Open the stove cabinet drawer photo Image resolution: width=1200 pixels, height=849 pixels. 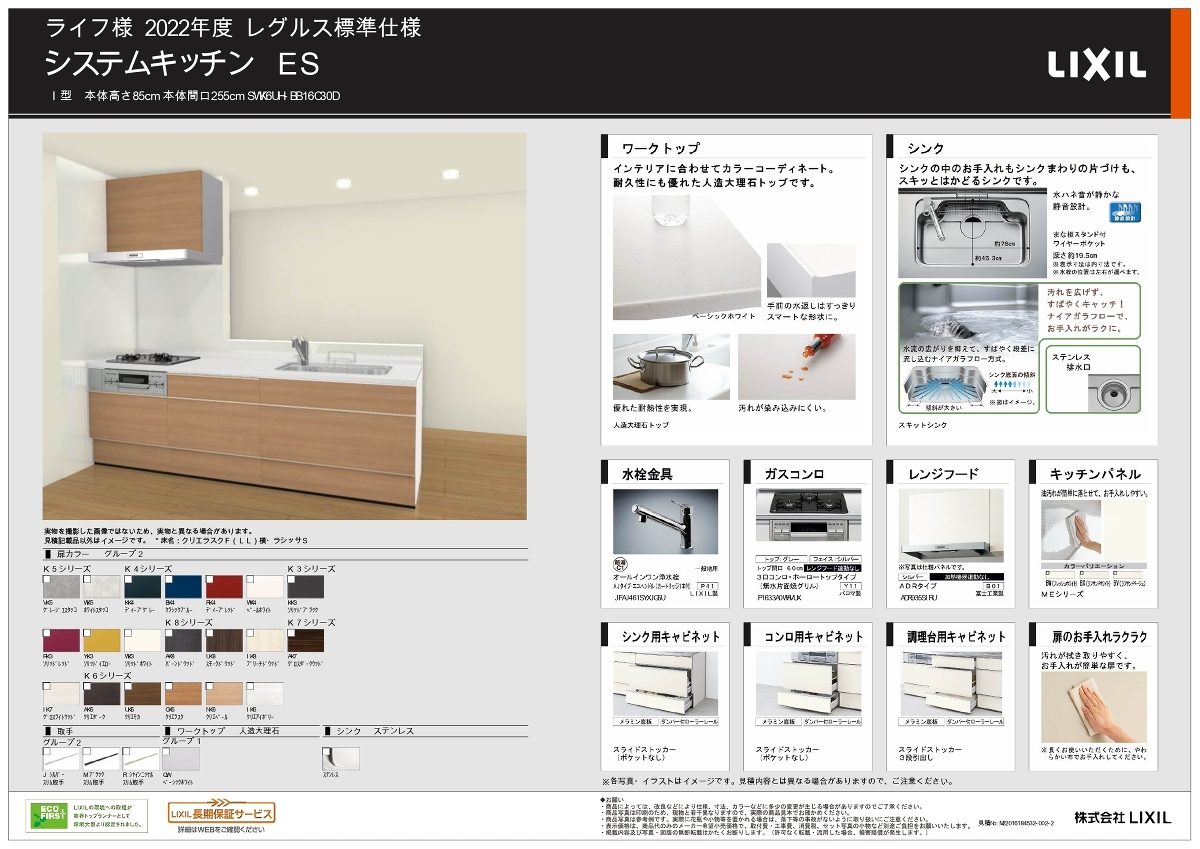[x=808, y=684]
